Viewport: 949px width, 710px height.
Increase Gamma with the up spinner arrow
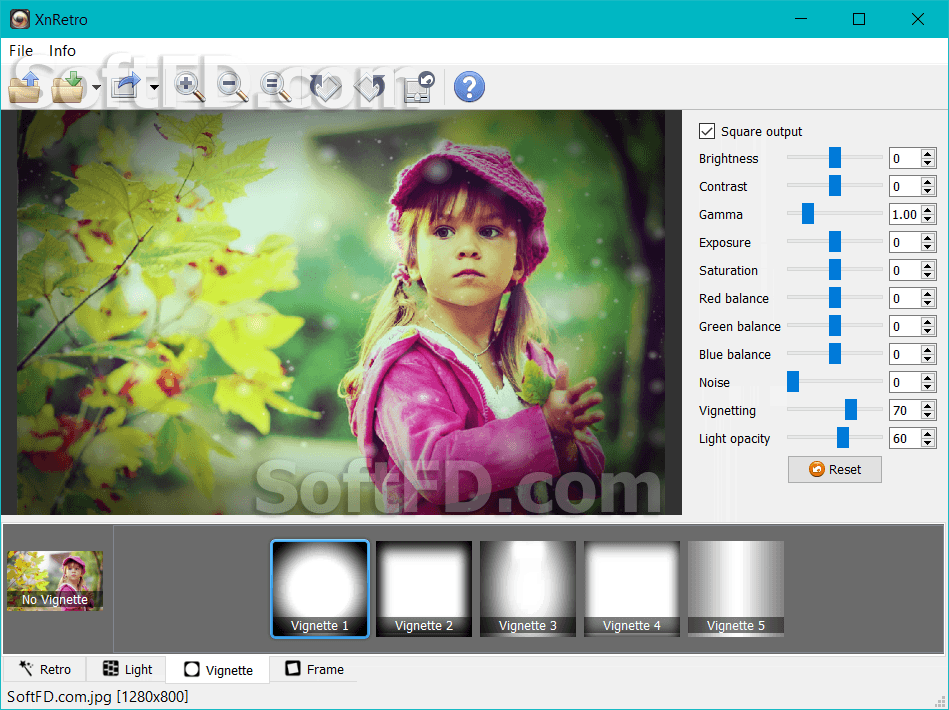click(x=928, y=209)
